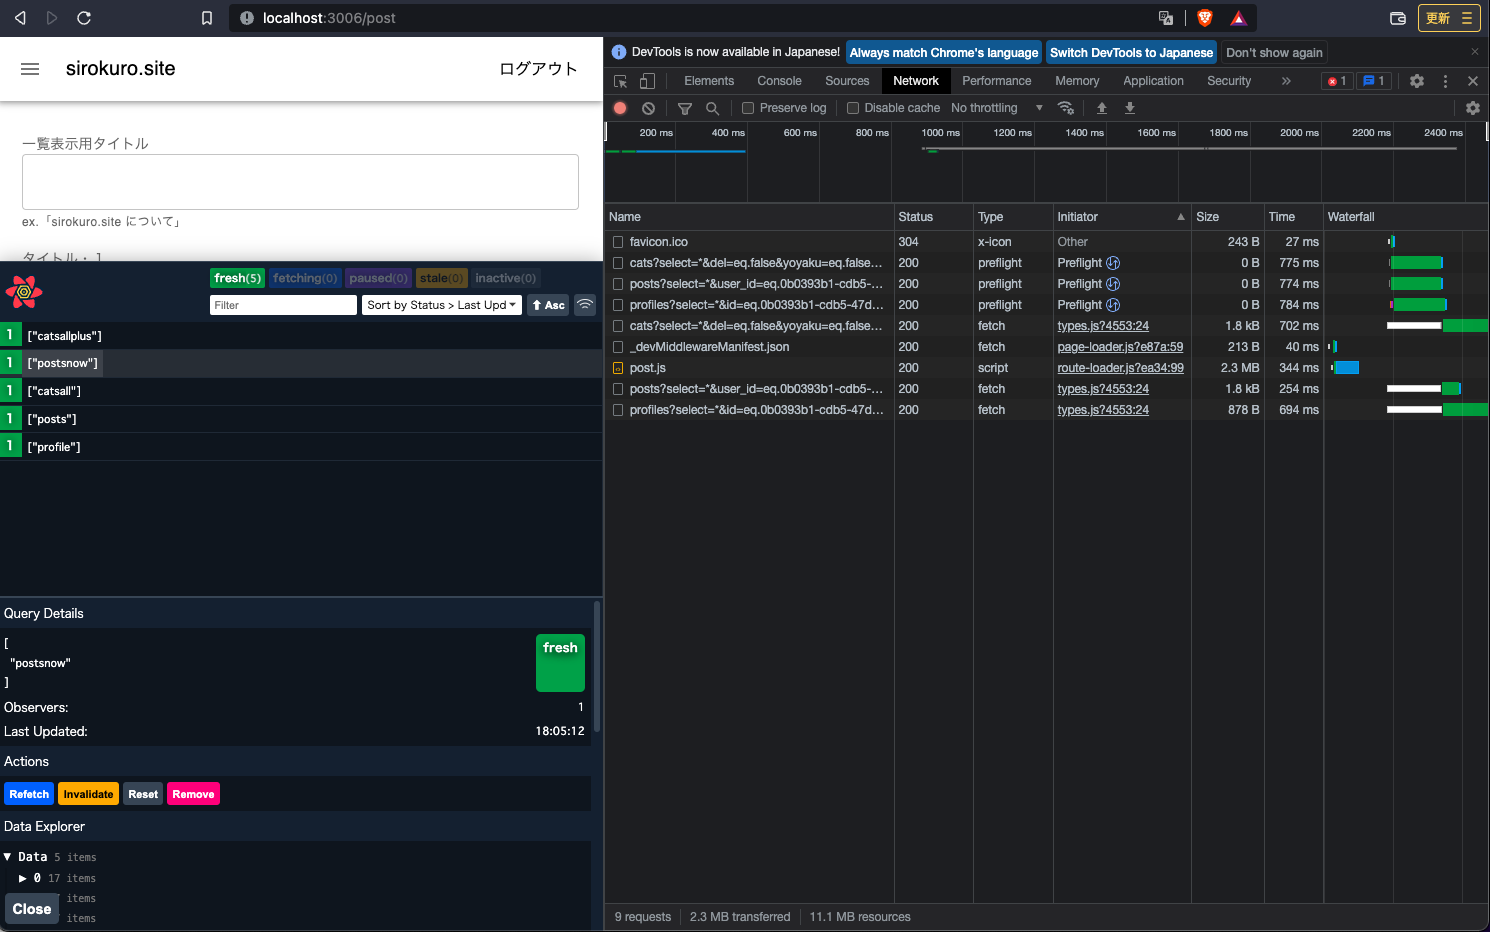This screenshot has height=932, width=1490.
Task: Enable the Preserve log checkbox
Action: (x=748, y=108)
